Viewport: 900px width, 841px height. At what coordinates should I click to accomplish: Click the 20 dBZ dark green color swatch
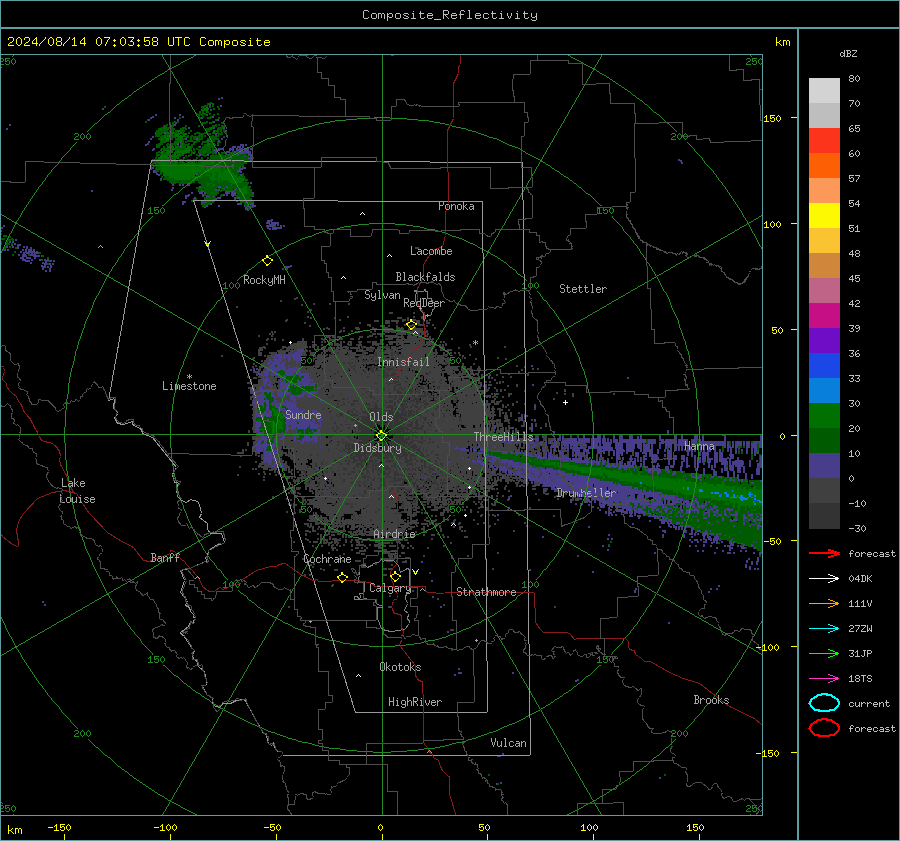coord(824,440)
